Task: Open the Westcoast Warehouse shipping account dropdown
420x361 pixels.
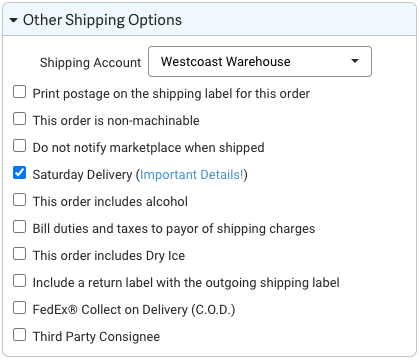Action: click(x=260, y=62)
